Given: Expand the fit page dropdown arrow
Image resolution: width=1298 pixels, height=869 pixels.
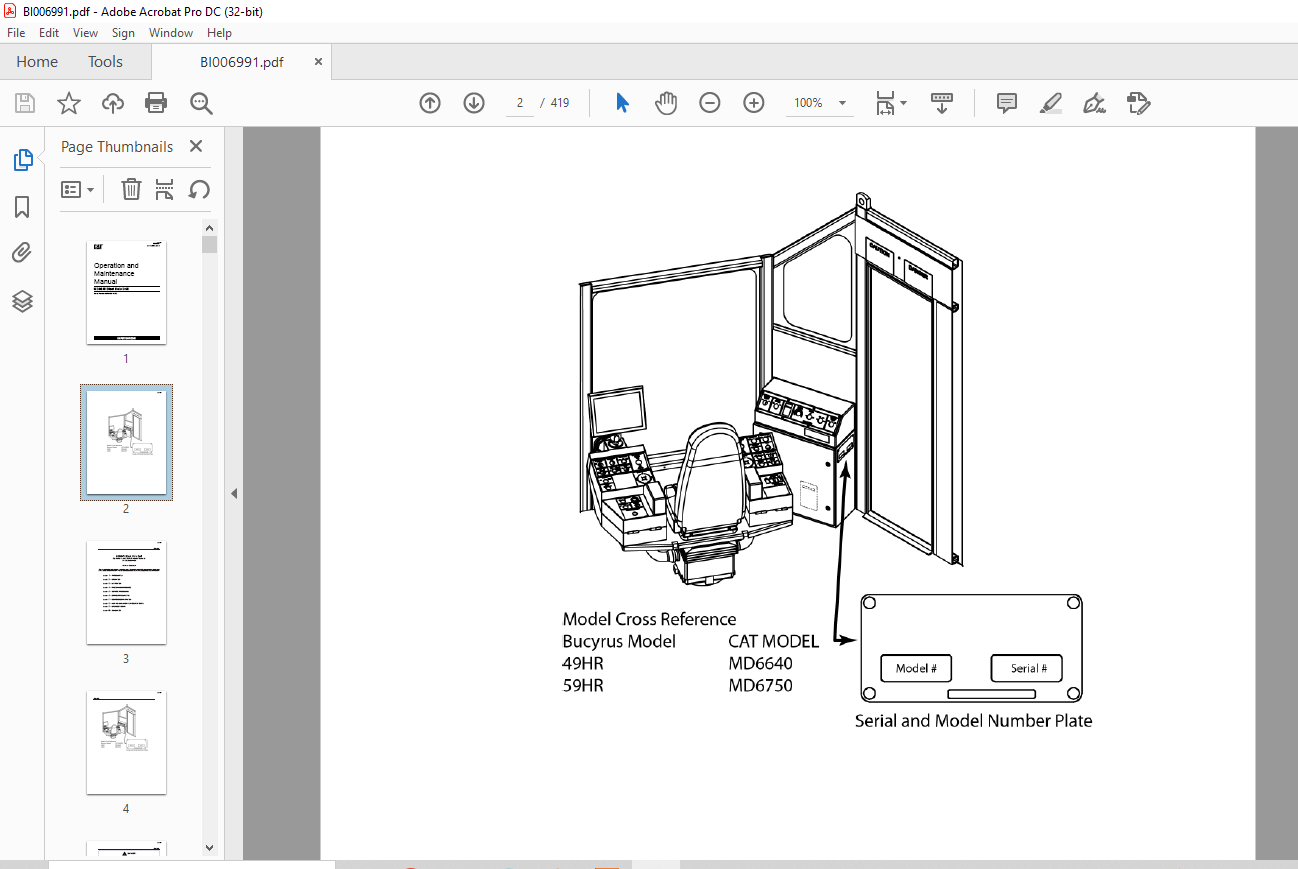Looking at the screenshot, I should pyautogui.click(x=904, y=103).
